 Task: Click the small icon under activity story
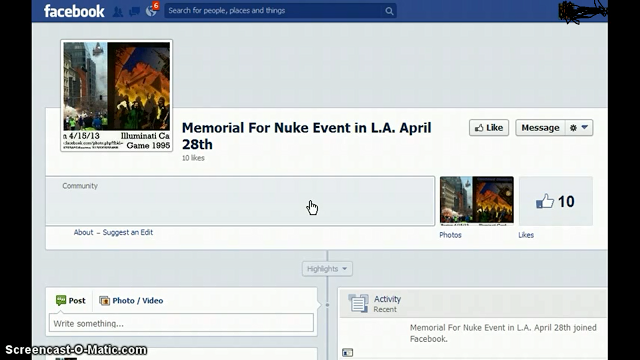click(347, 352)
